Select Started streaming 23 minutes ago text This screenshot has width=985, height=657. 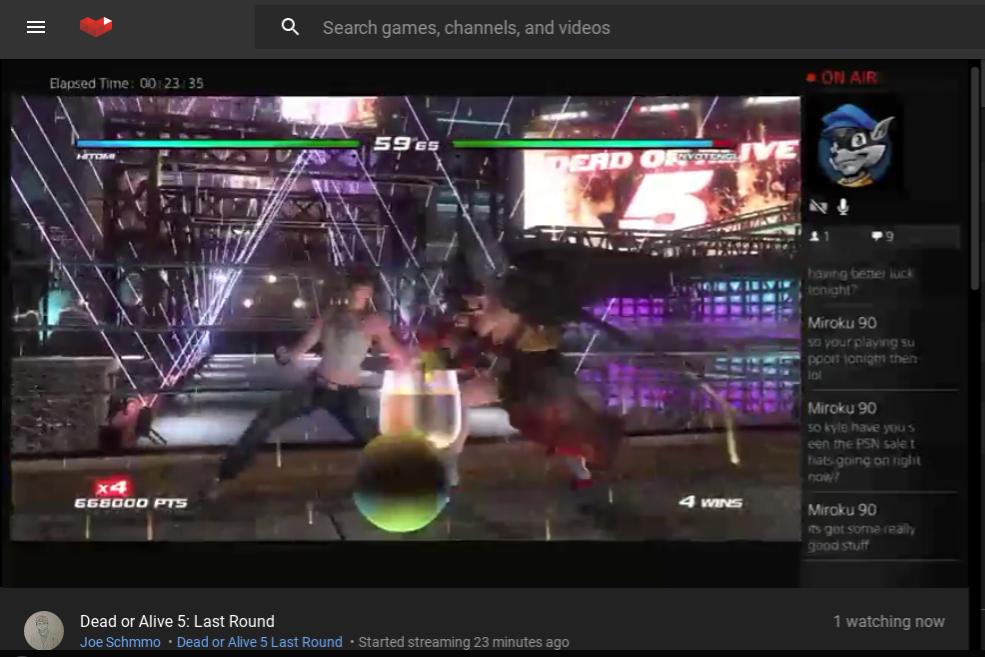464,642
